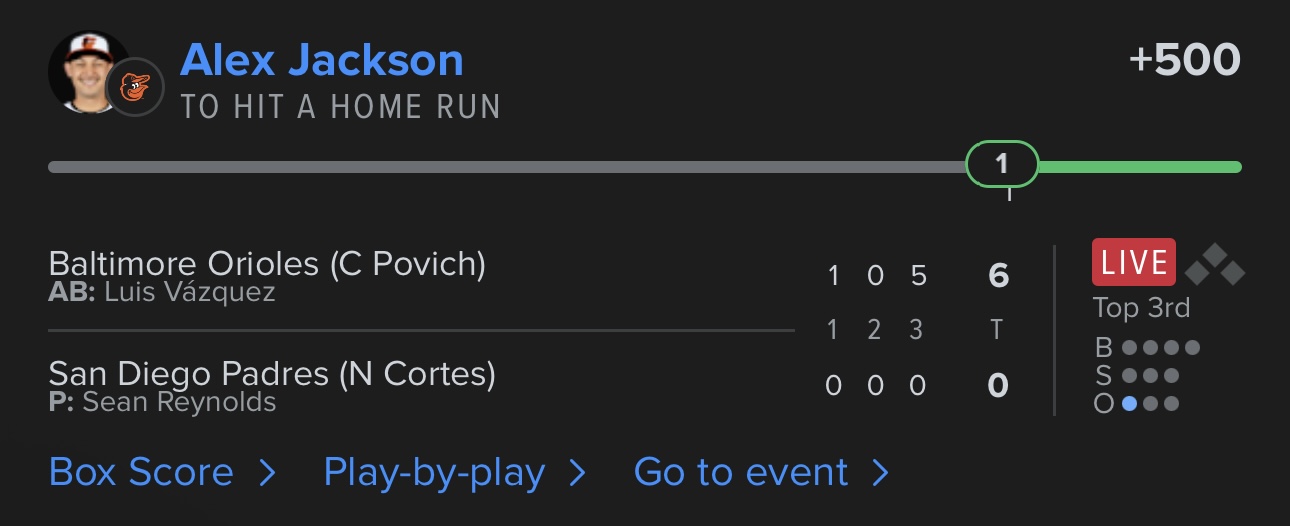Click the balls count indicator dots
The height and width of the screenshot is (526, 1290).
(x=1160, y=348)
